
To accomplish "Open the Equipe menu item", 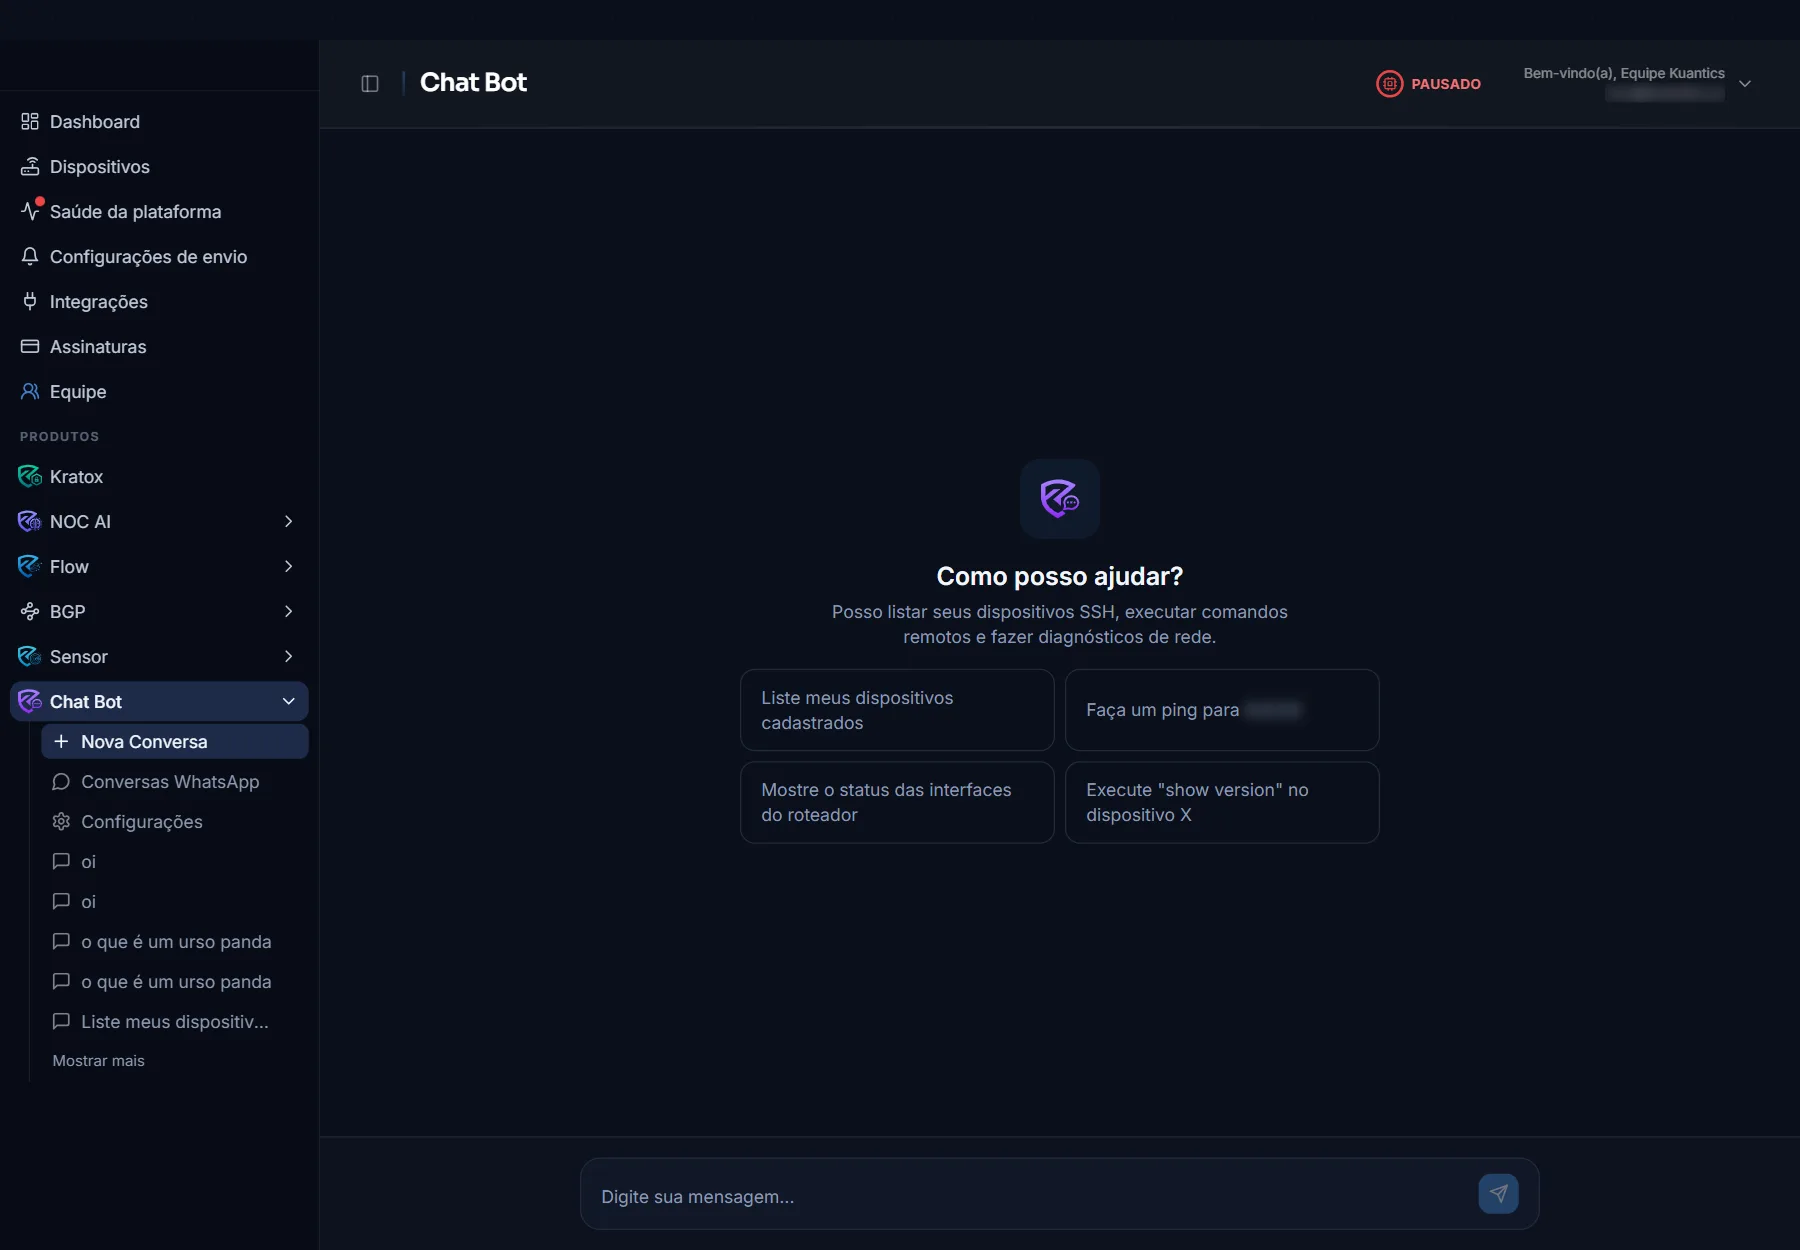I will [x=160, y=392].
